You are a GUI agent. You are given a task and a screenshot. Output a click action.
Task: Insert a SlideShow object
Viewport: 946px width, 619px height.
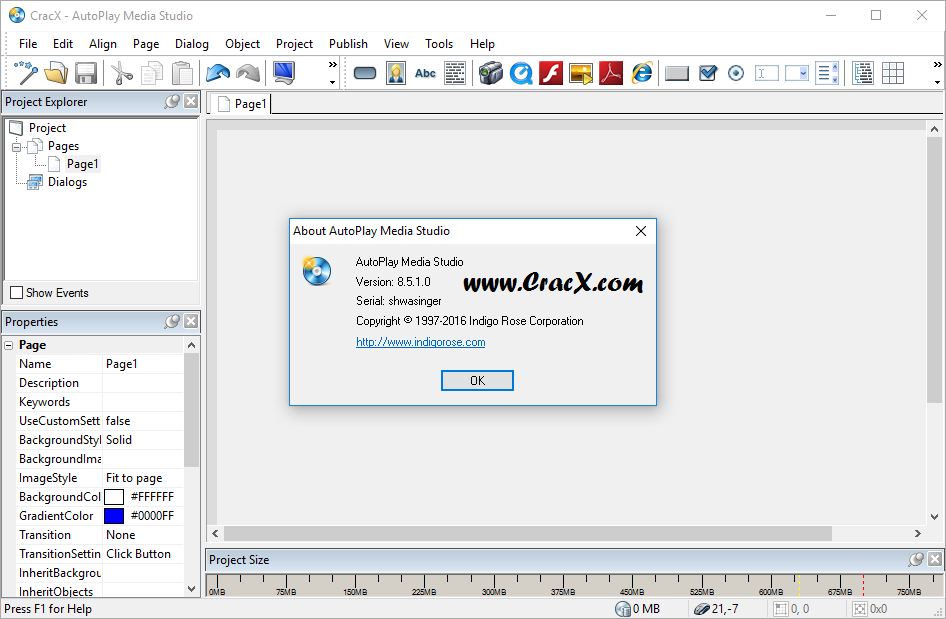click(x=581, y=73)
